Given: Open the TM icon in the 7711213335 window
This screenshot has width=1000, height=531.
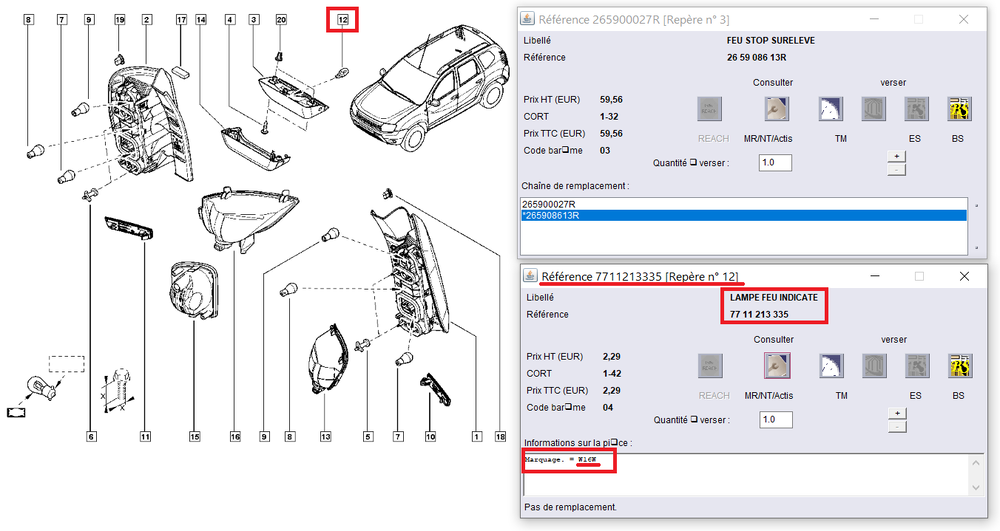Looking at the screenshot, I should point(831,365).
